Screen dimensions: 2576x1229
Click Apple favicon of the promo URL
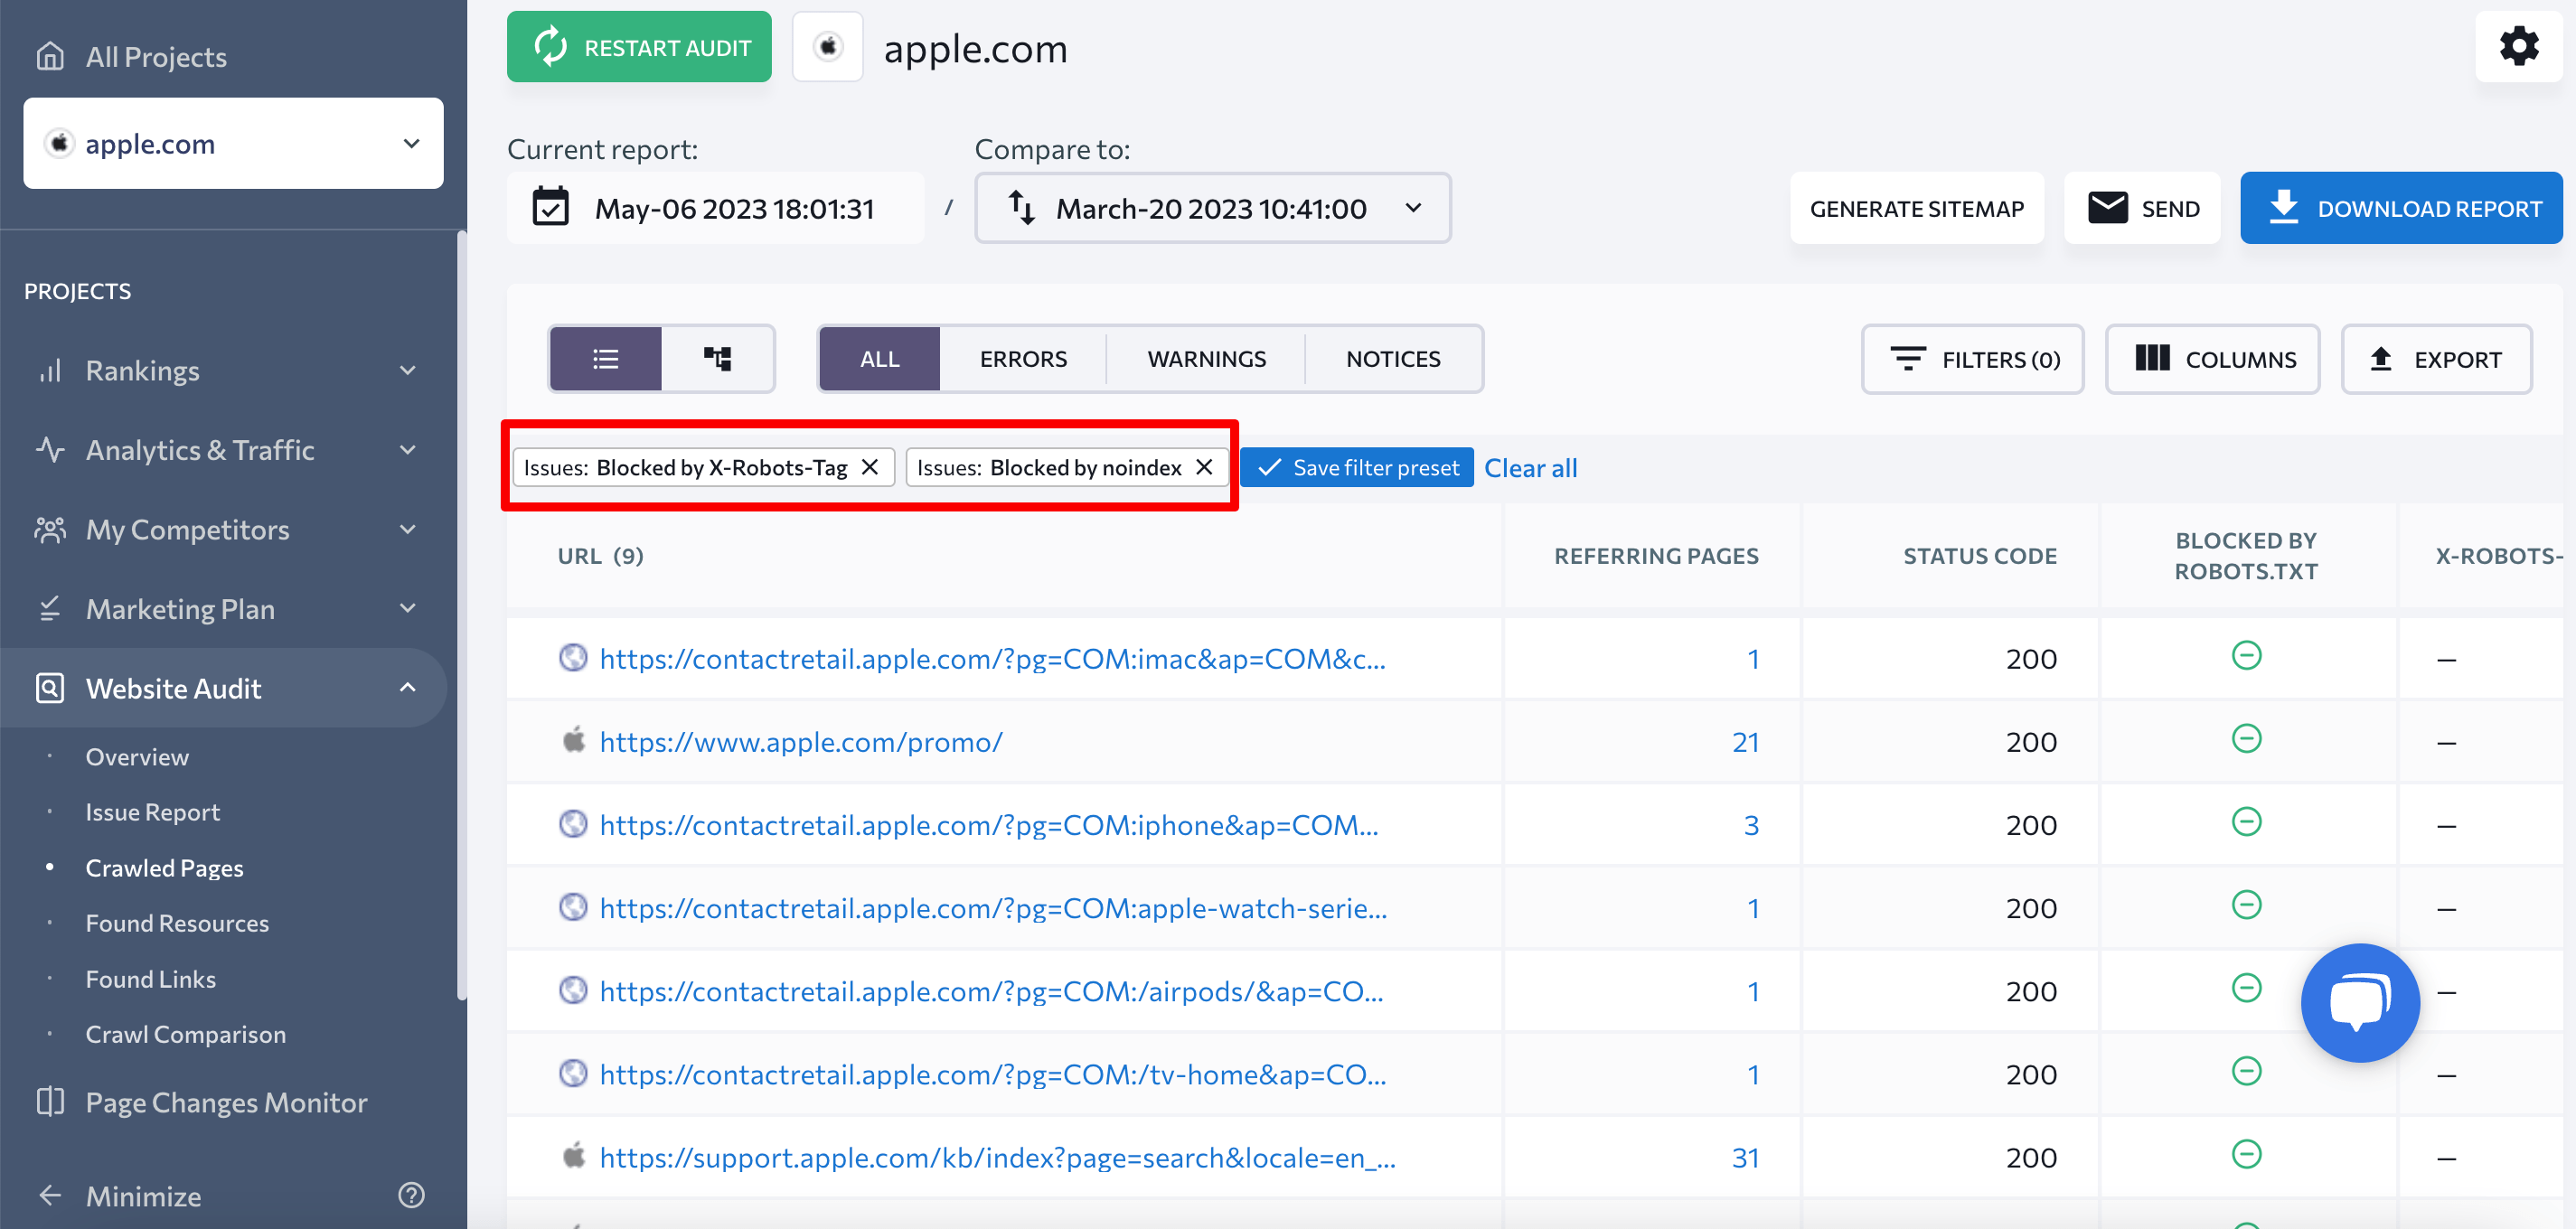tap(573, 741)
